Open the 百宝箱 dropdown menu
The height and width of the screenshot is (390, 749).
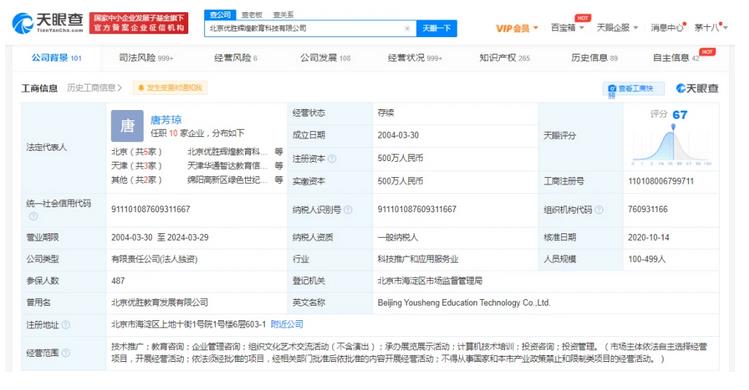click(567, 28)
